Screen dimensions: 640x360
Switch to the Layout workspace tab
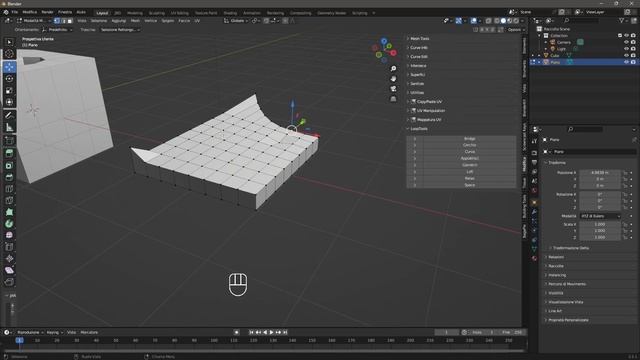coord(102,13)
